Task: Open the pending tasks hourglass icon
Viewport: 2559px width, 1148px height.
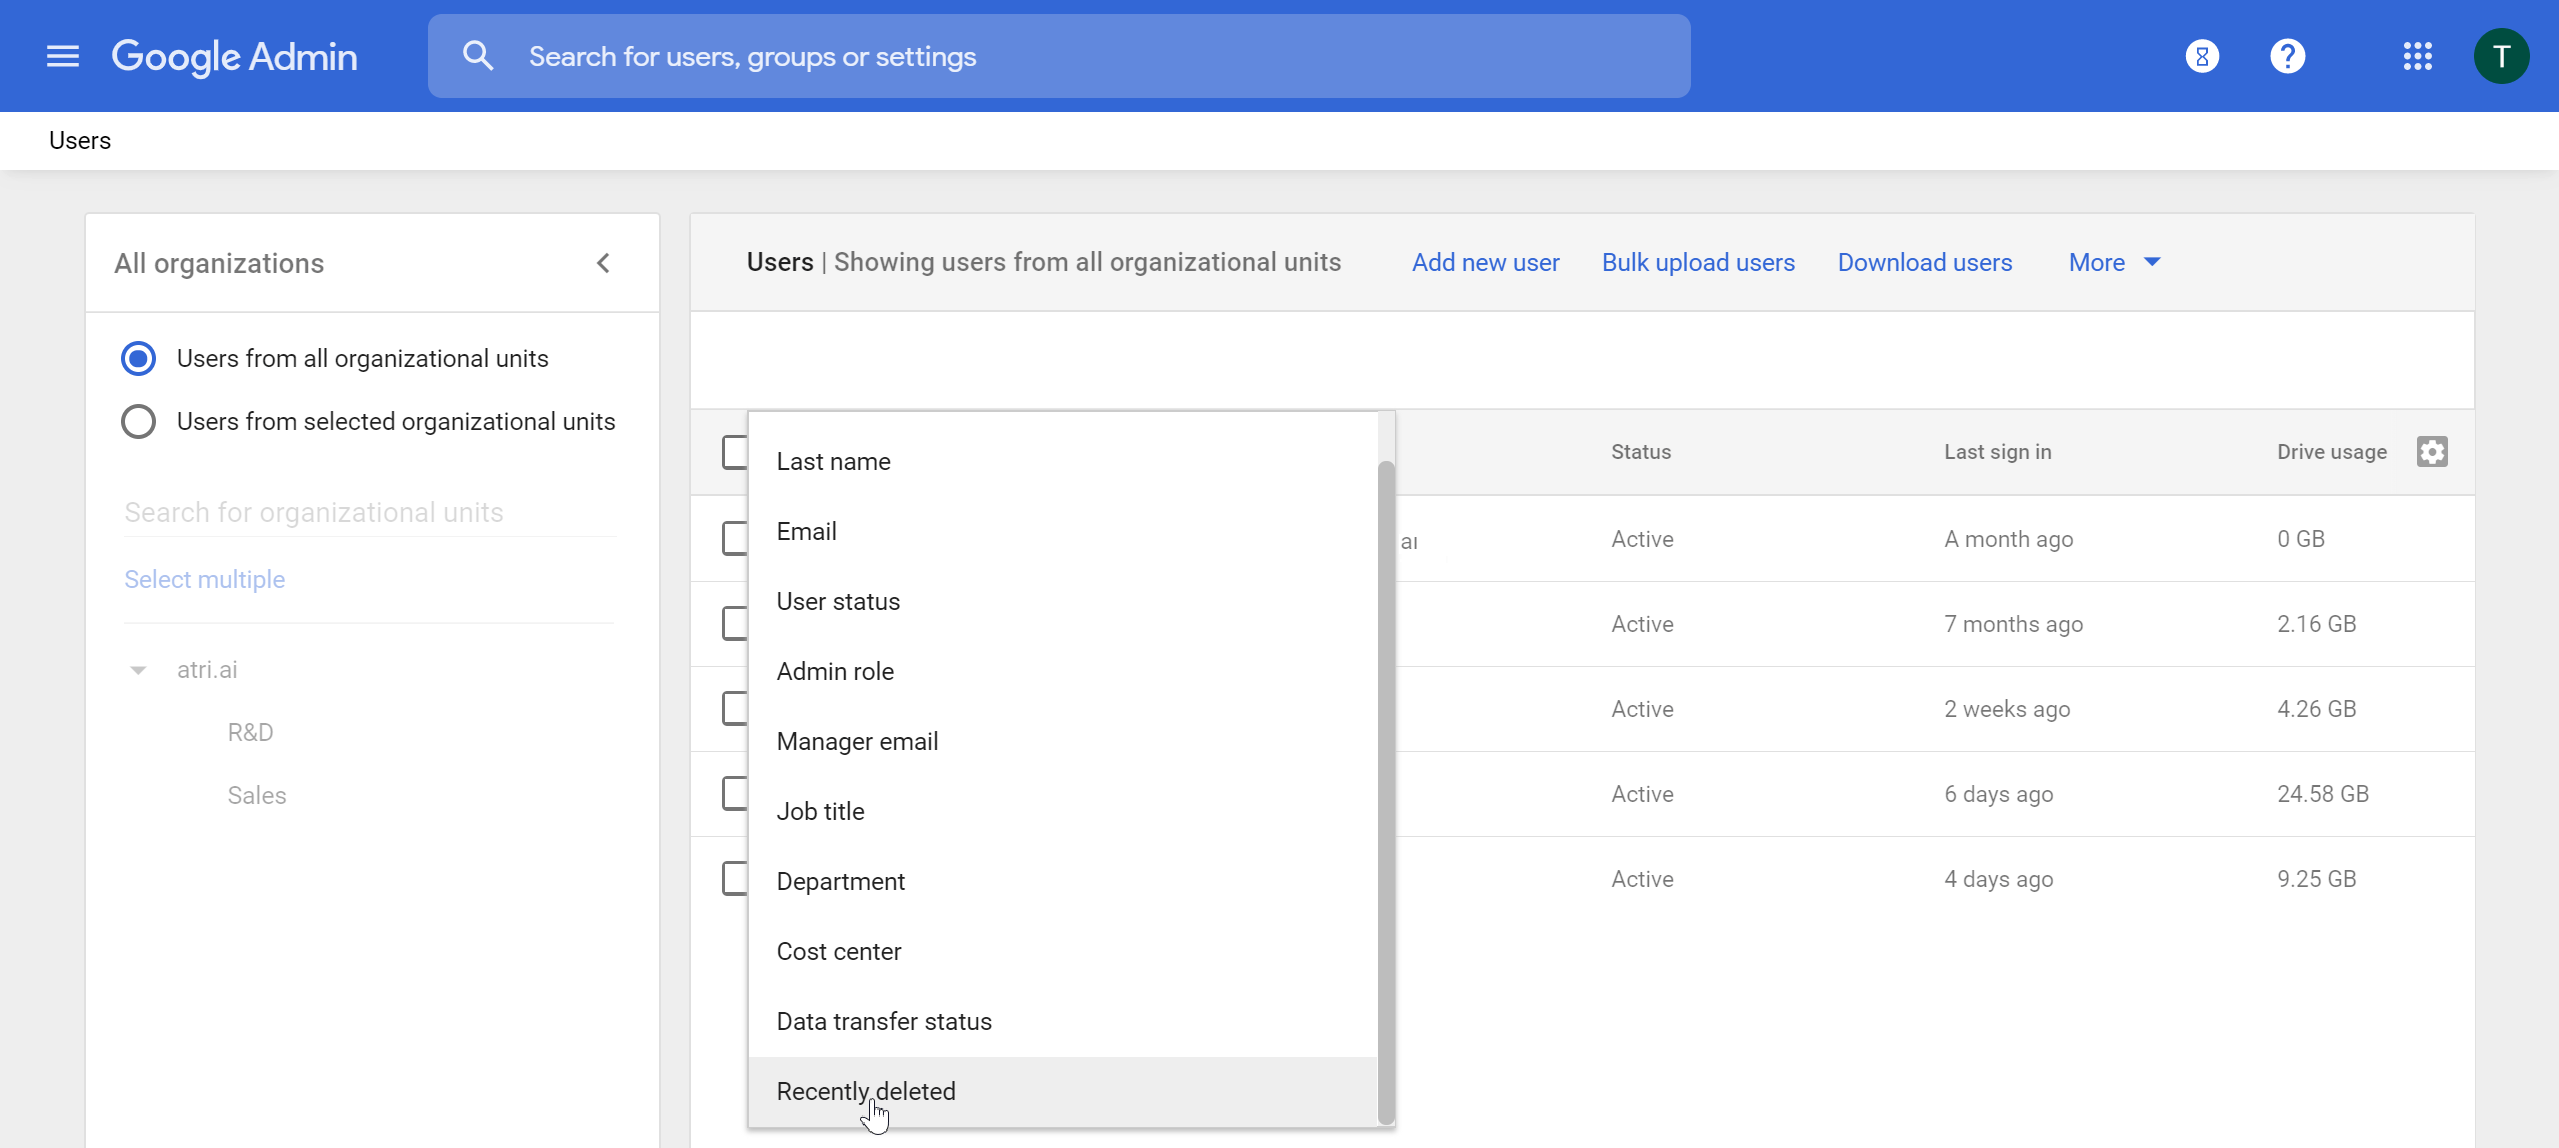Action: (x=2201, y=55)
